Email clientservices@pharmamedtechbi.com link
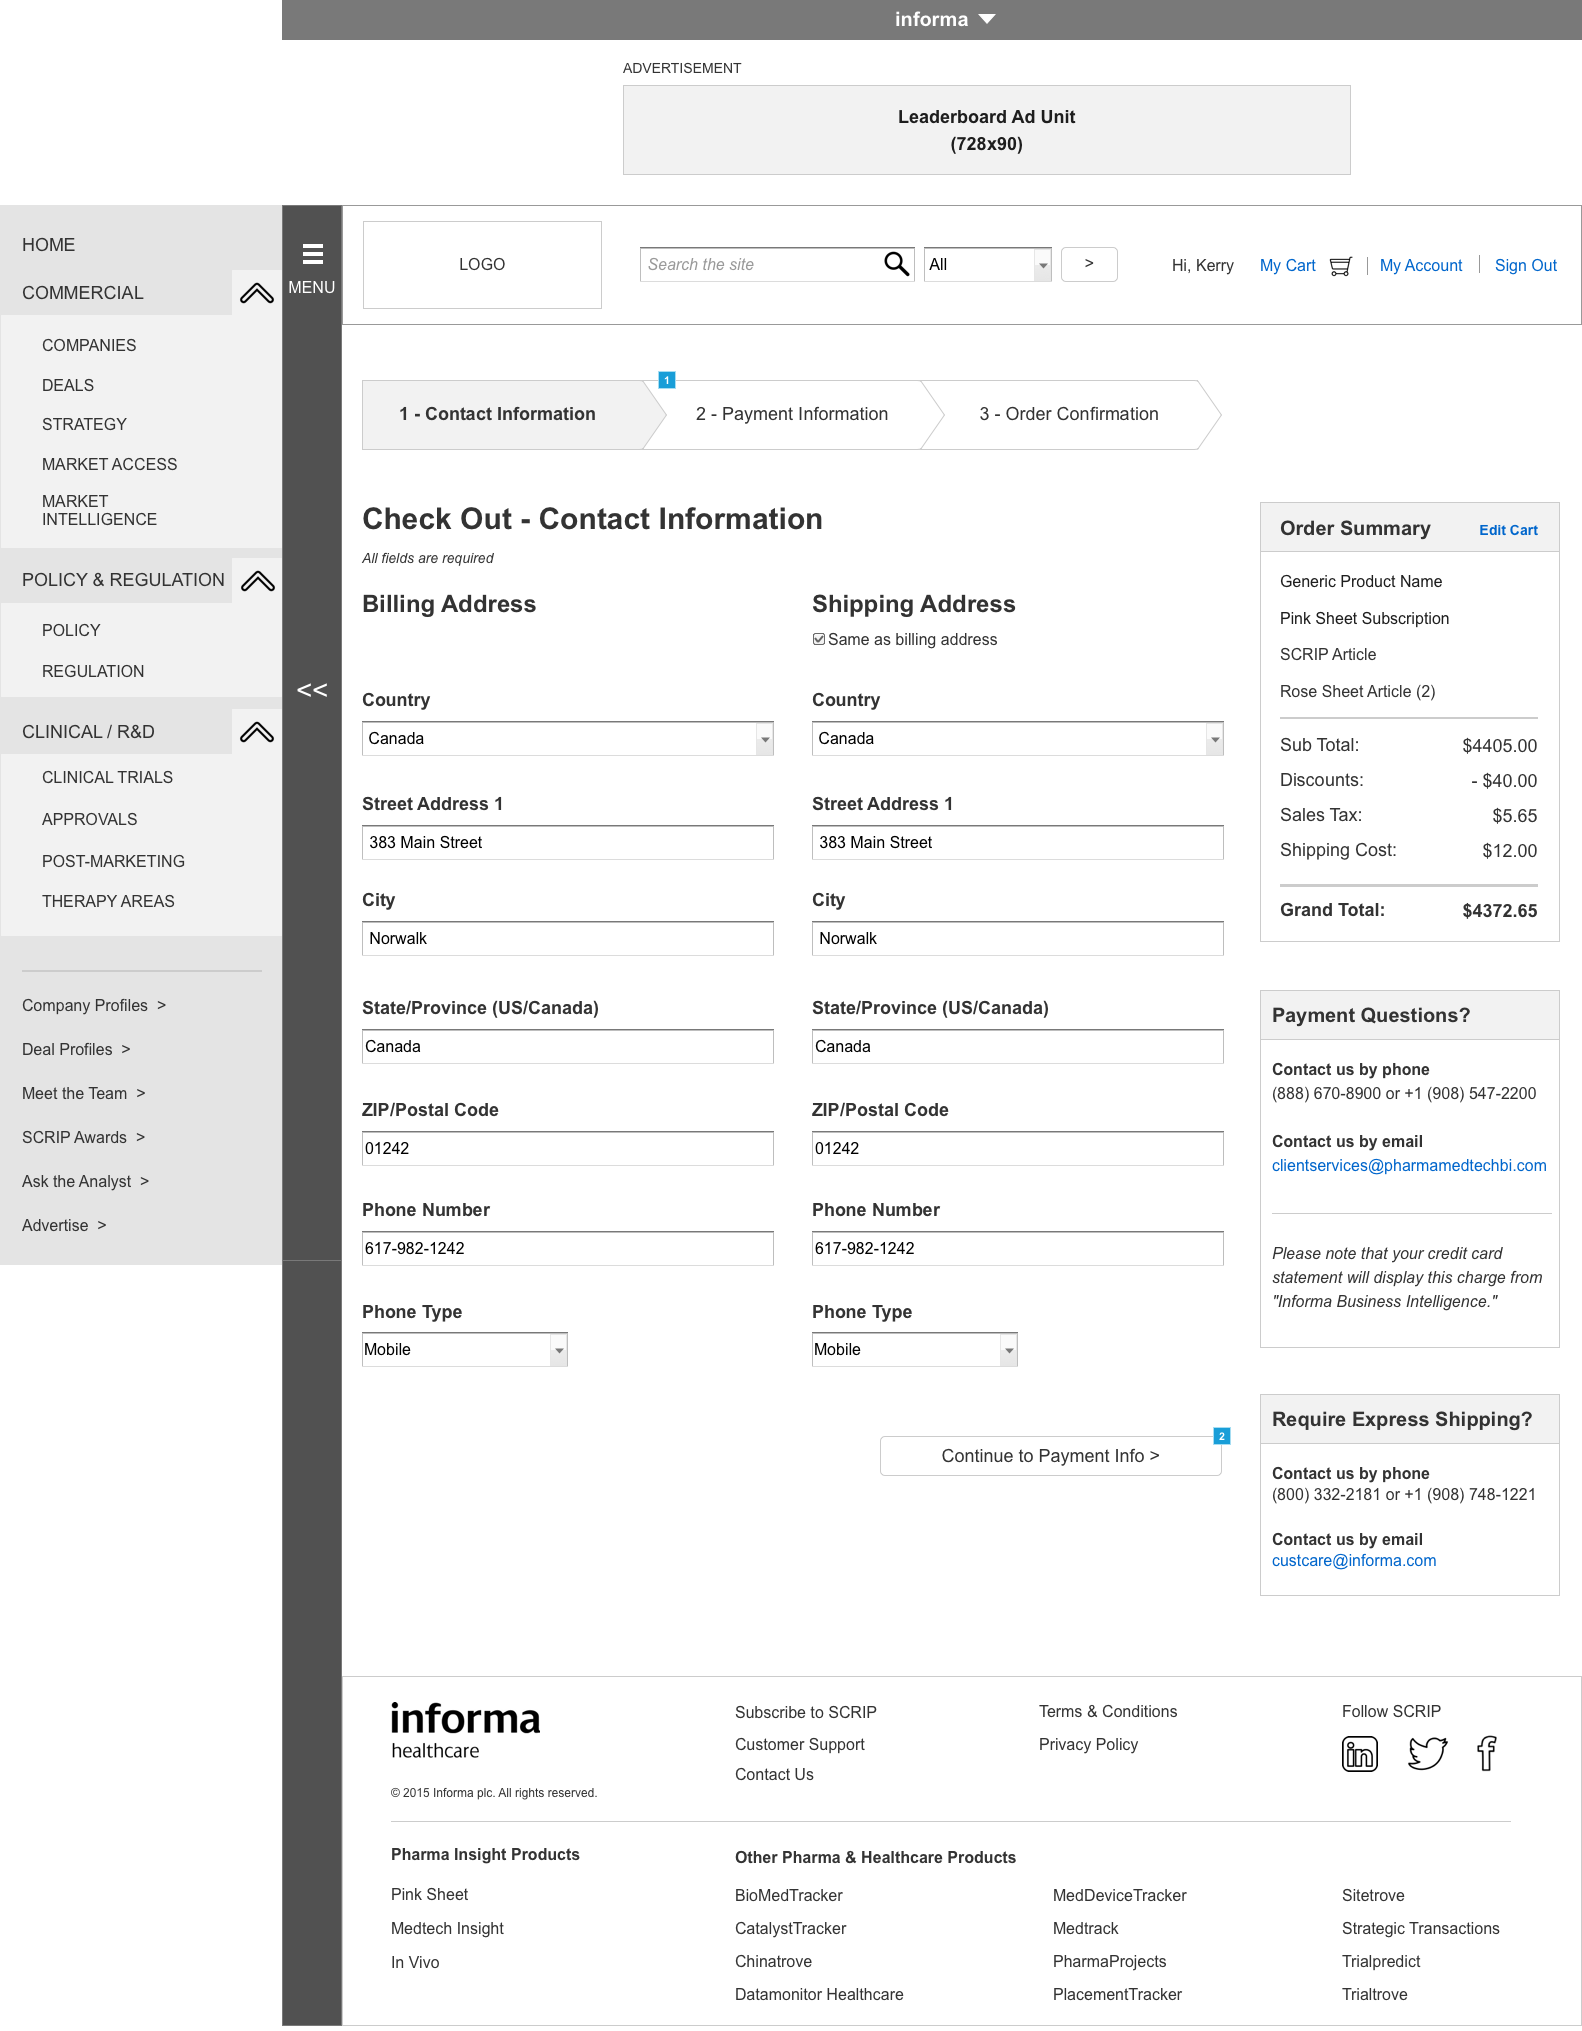Image resolution: width=1582 pixels, height=2031 pixels. (x=1409, y=1165)
